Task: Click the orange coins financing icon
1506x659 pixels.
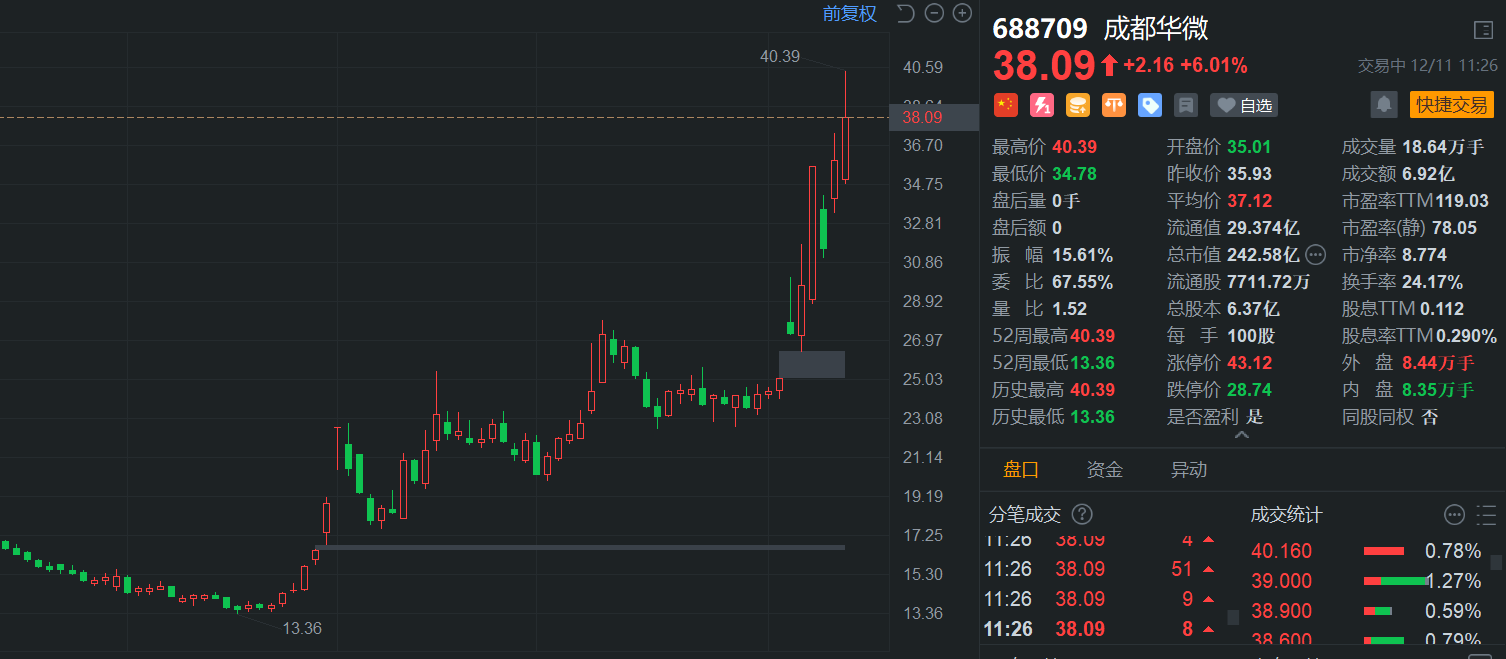Action: point(1077,105)
